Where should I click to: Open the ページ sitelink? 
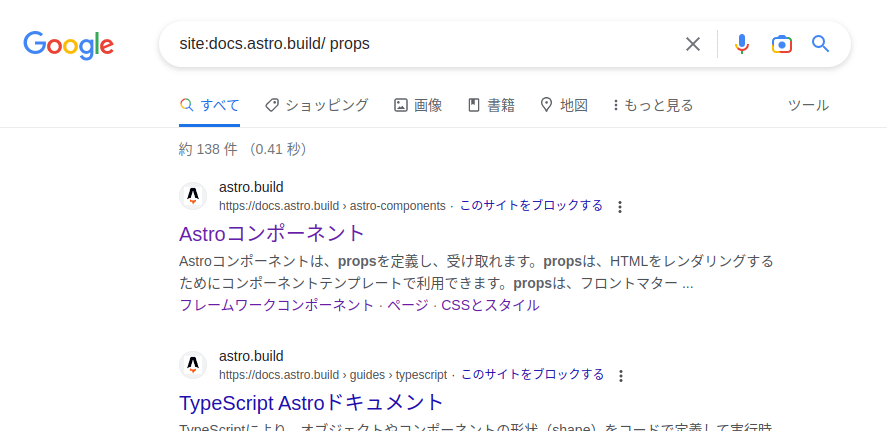(x=408, y=305)
